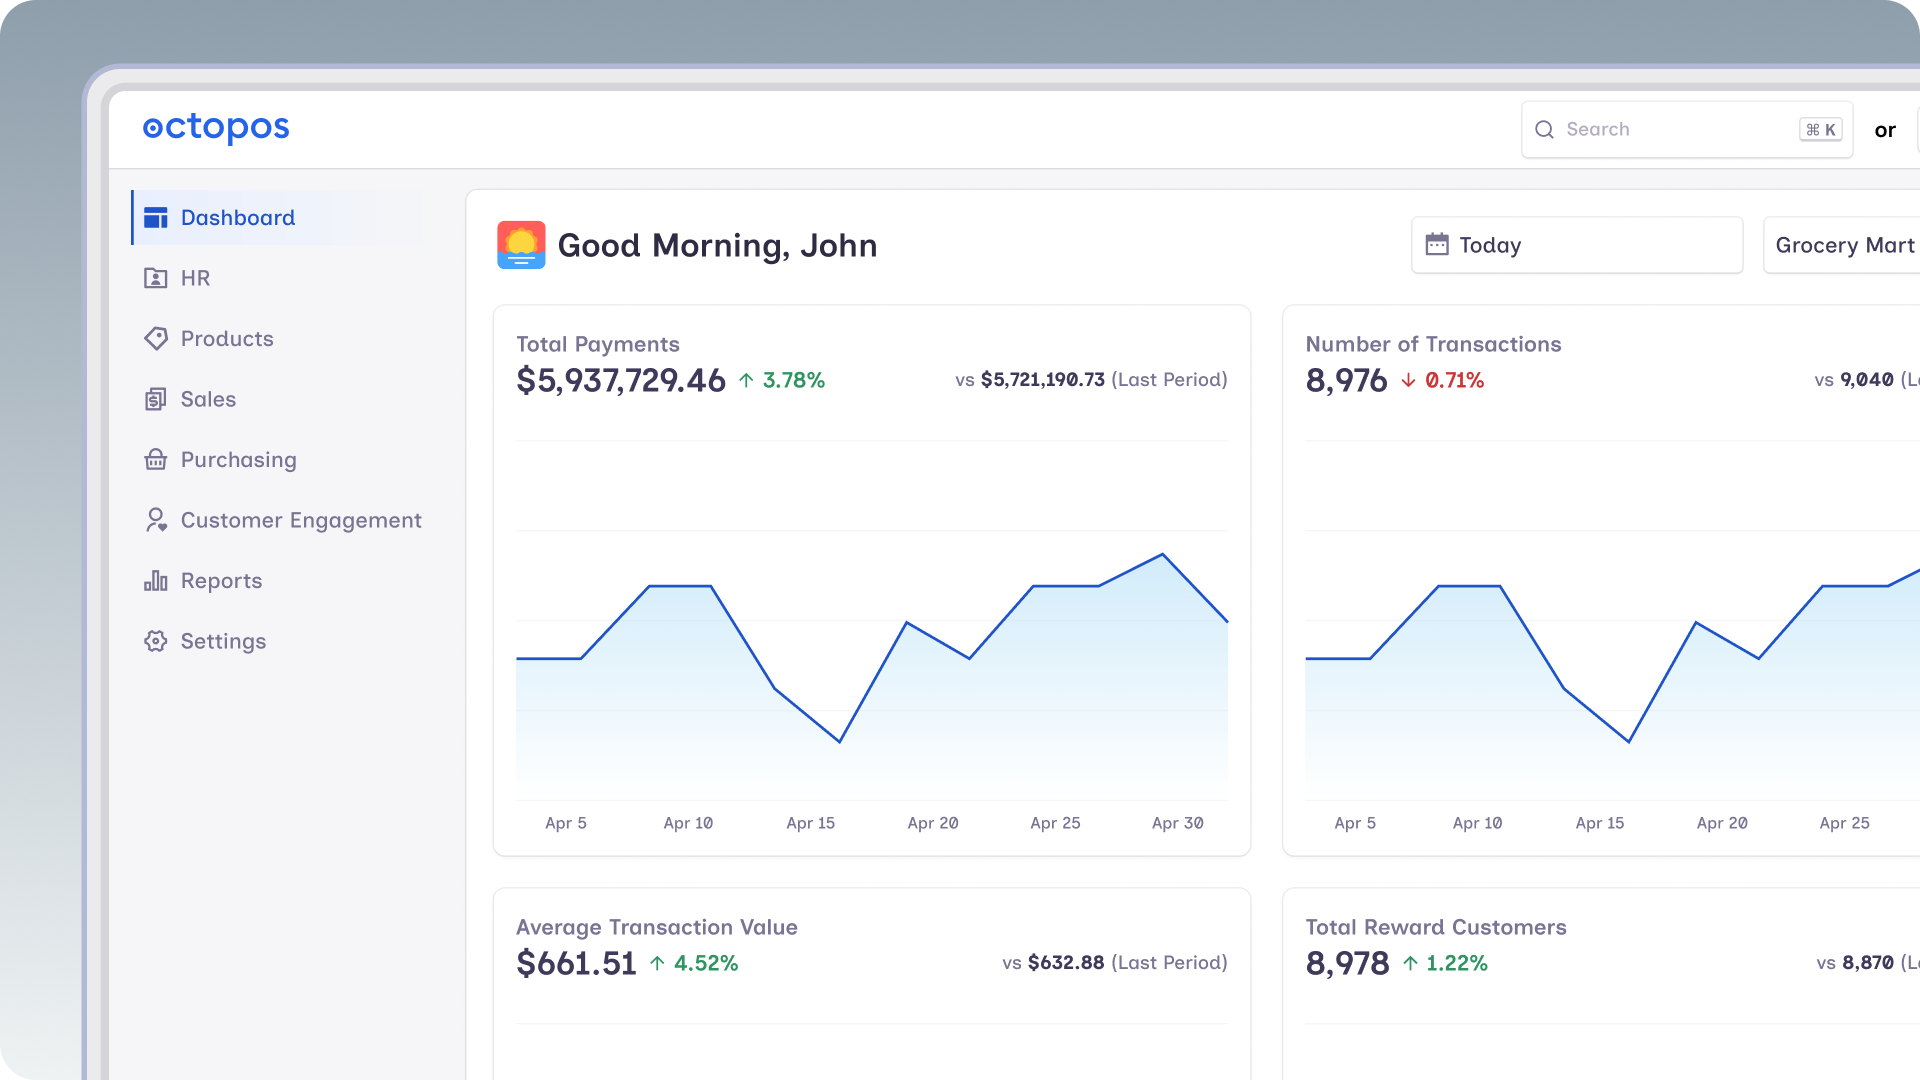Click the $5,721,190.73 last period value
This screenshot has height=1080, width=1920.
pyautogui.click(x=1042, y=380)
